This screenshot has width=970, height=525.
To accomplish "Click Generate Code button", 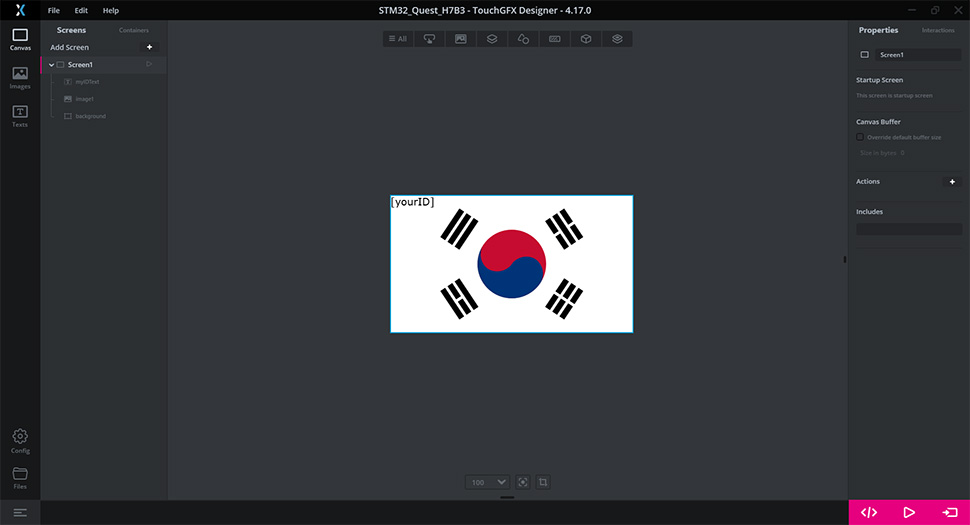I will pyautogui.click(x=869, y=512).
